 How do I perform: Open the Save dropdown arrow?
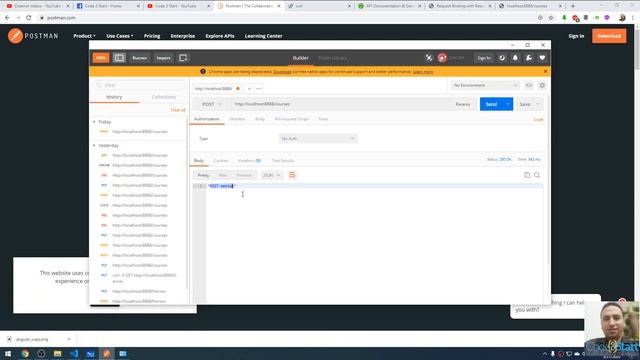point(538,104)
